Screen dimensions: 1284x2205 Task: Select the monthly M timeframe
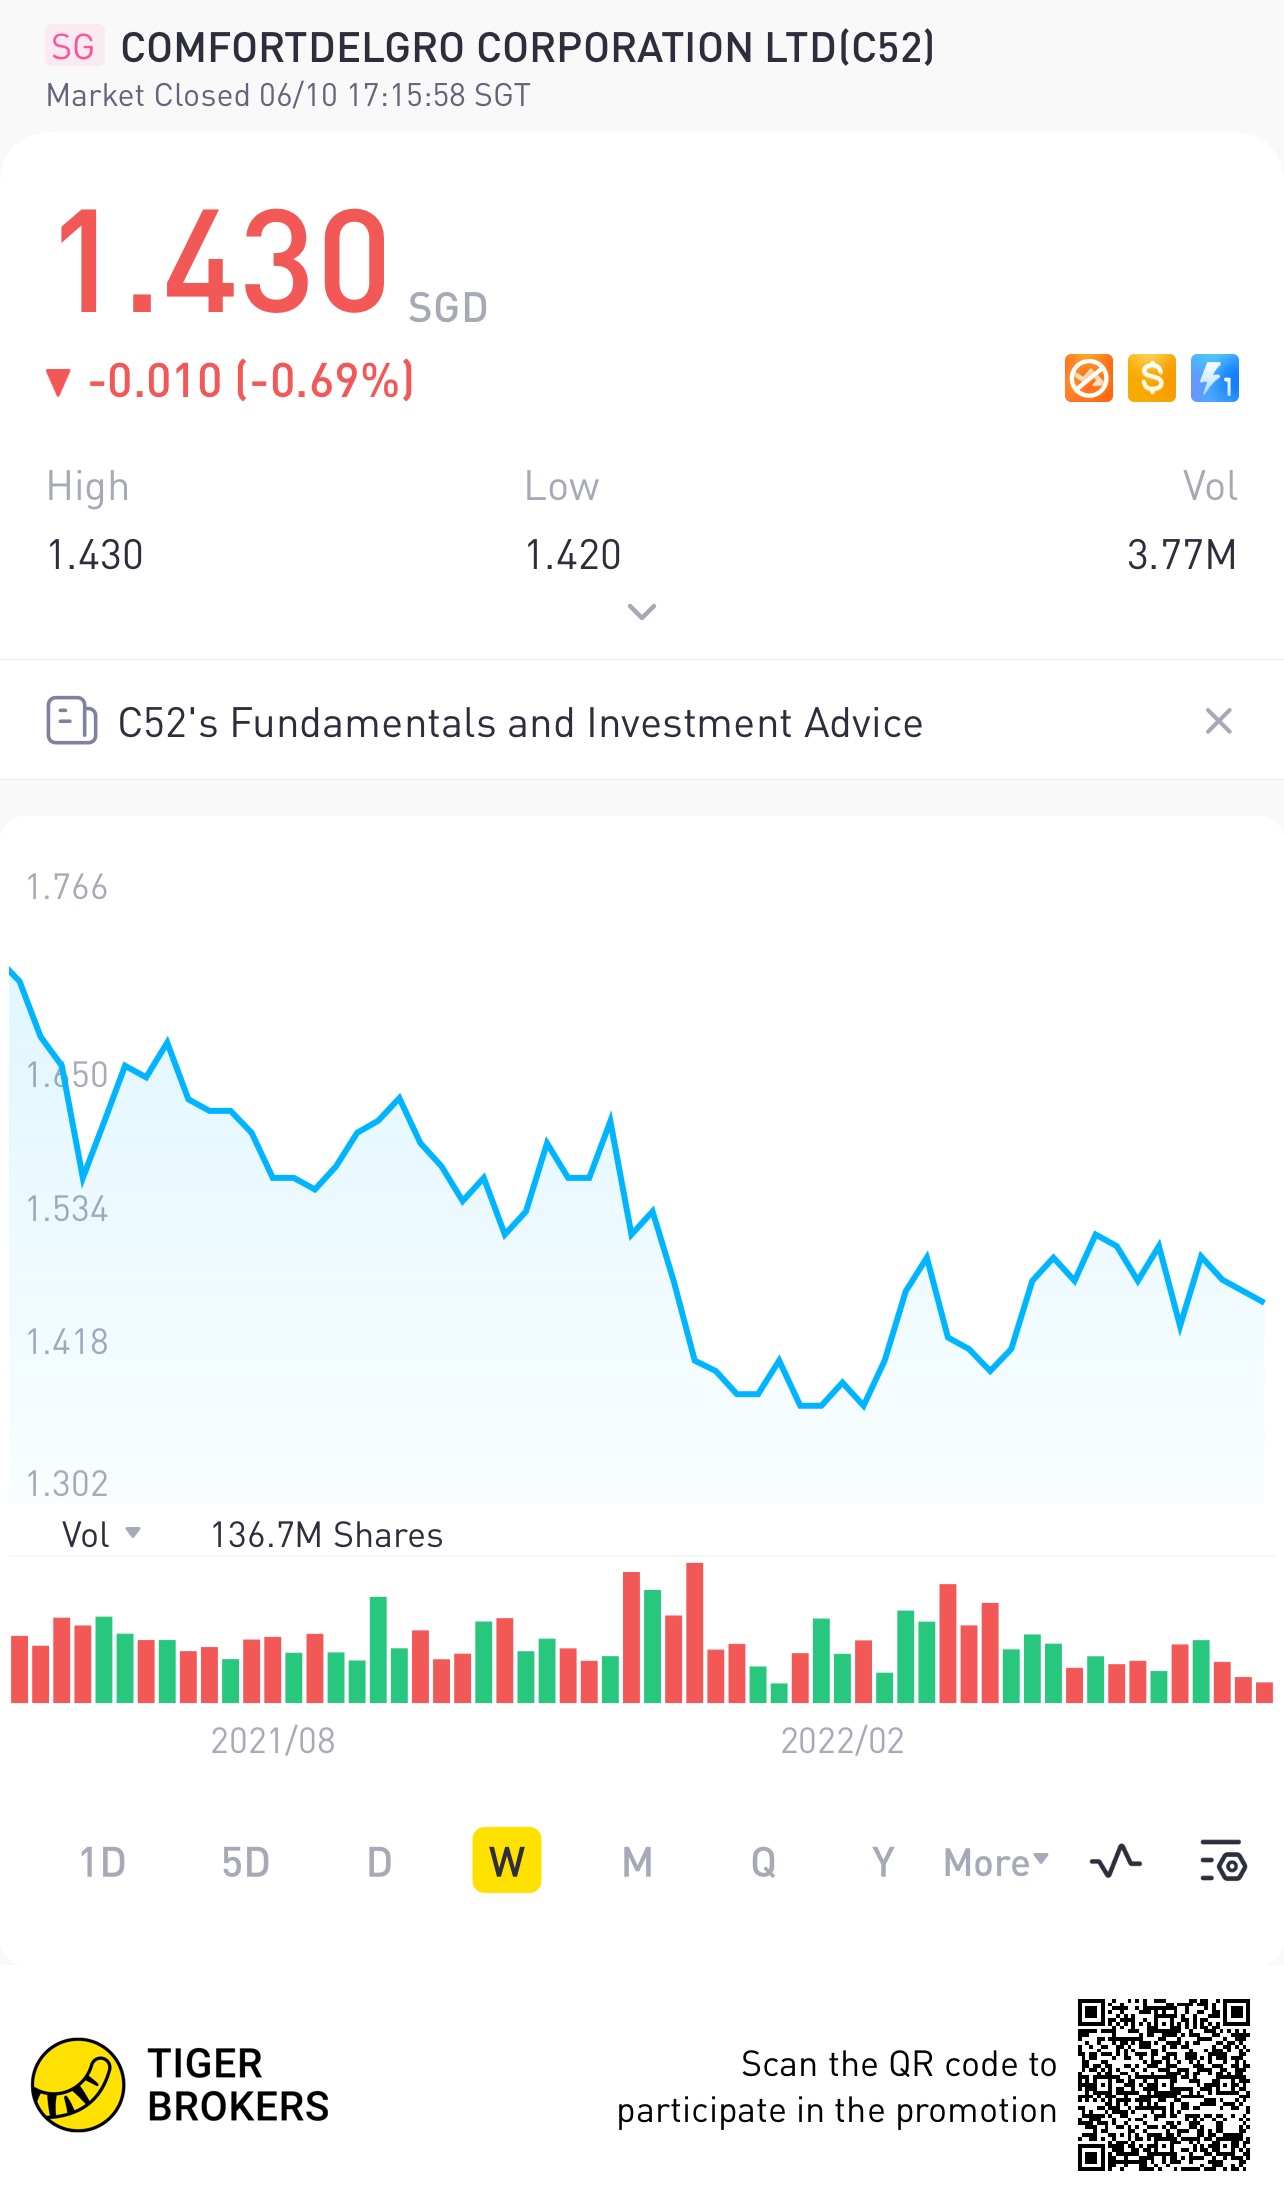[637, 1862]
